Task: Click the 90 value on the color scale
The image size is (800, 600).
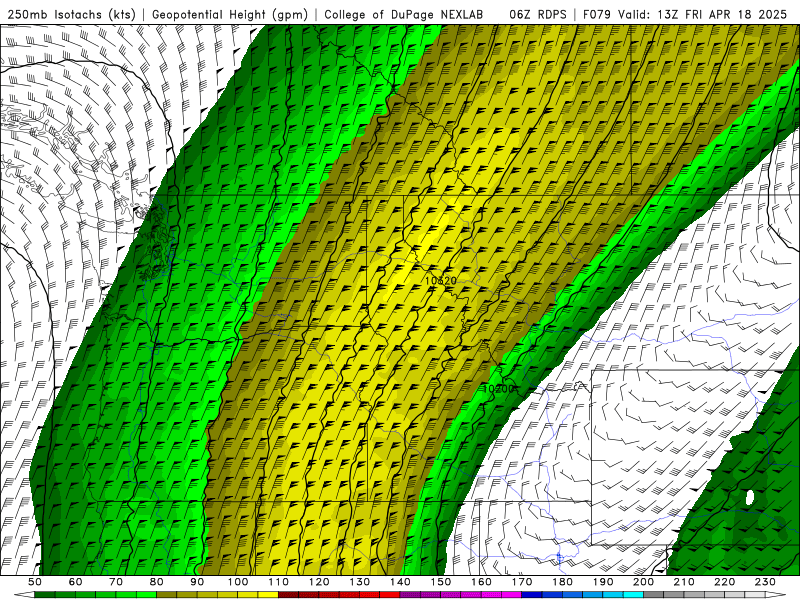Action: tap(197, 582)
